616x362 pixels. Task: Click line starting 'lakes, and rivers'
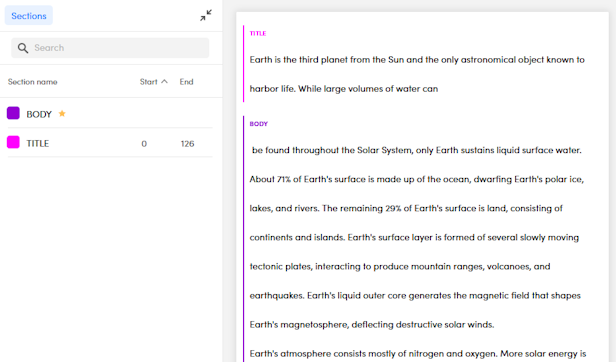(x=406, y=208)
